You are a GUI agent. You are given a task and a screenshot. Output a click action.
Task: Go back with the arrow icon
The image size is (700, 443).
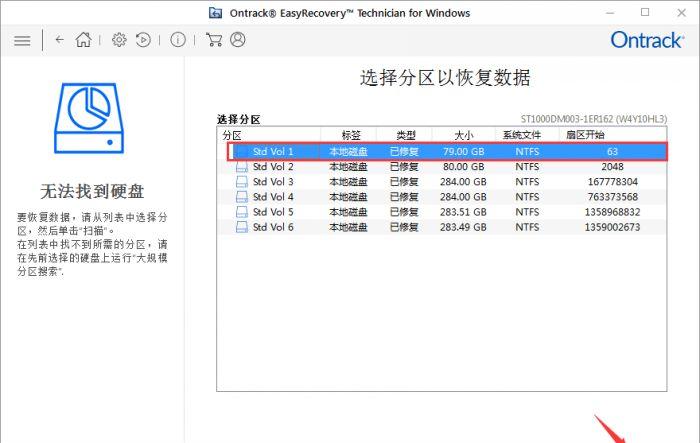(x=59, y=40)
